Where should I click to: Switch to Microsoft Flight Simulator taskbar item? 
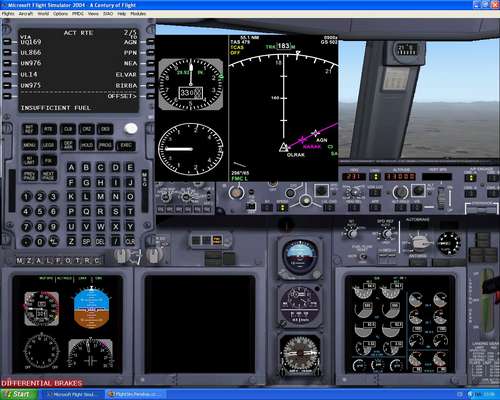click(72, 394)
